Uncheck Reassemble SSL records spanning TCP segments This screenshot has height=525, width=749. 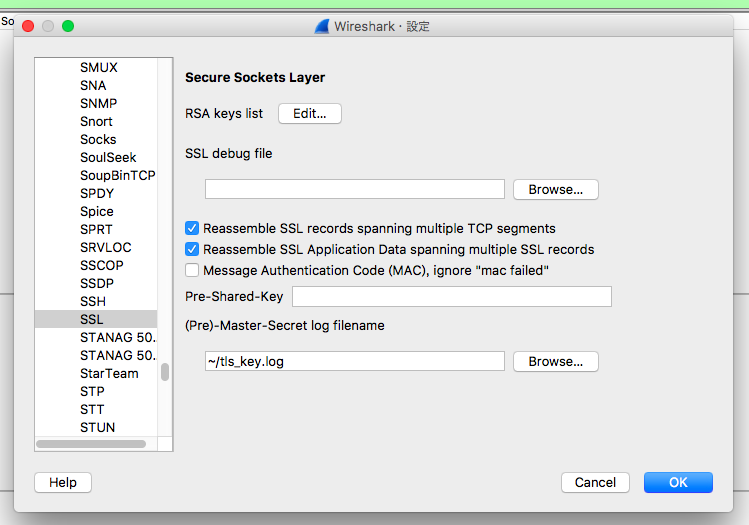pyautogui.click(x=192, y=228)
